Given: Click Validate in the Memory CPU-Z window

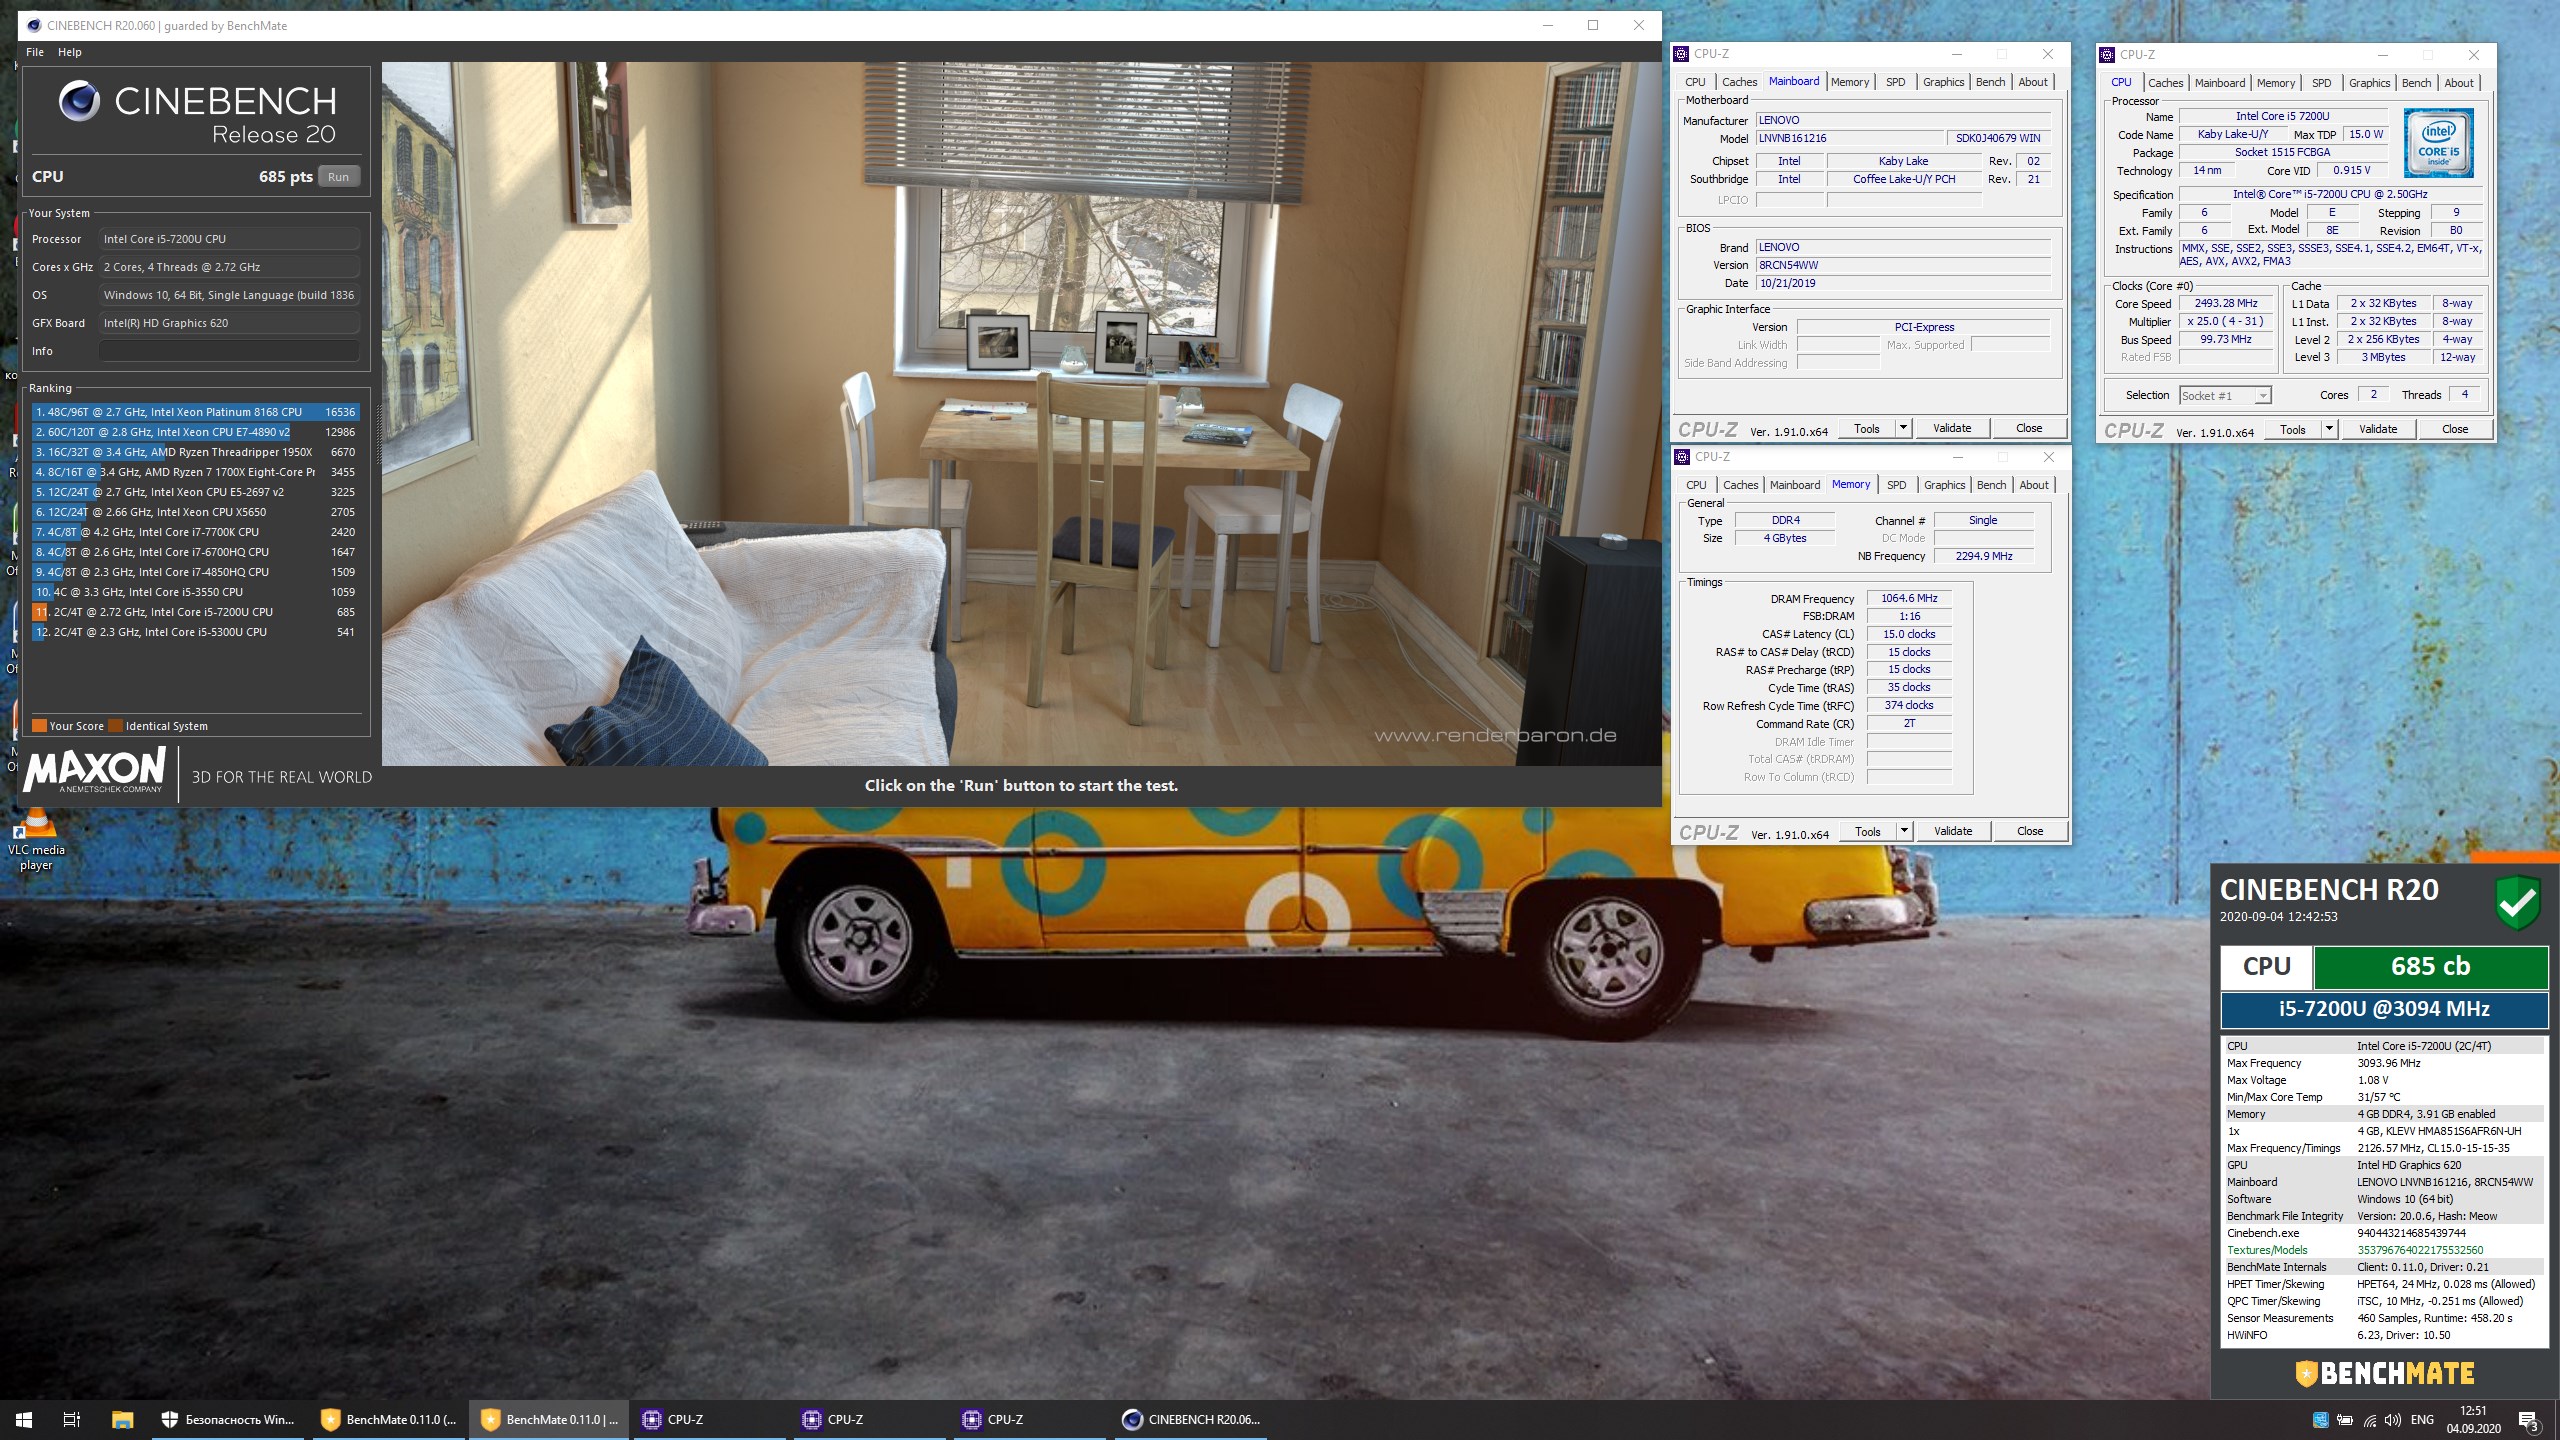Looking at the screenshot, I should tap(1952, 831).
